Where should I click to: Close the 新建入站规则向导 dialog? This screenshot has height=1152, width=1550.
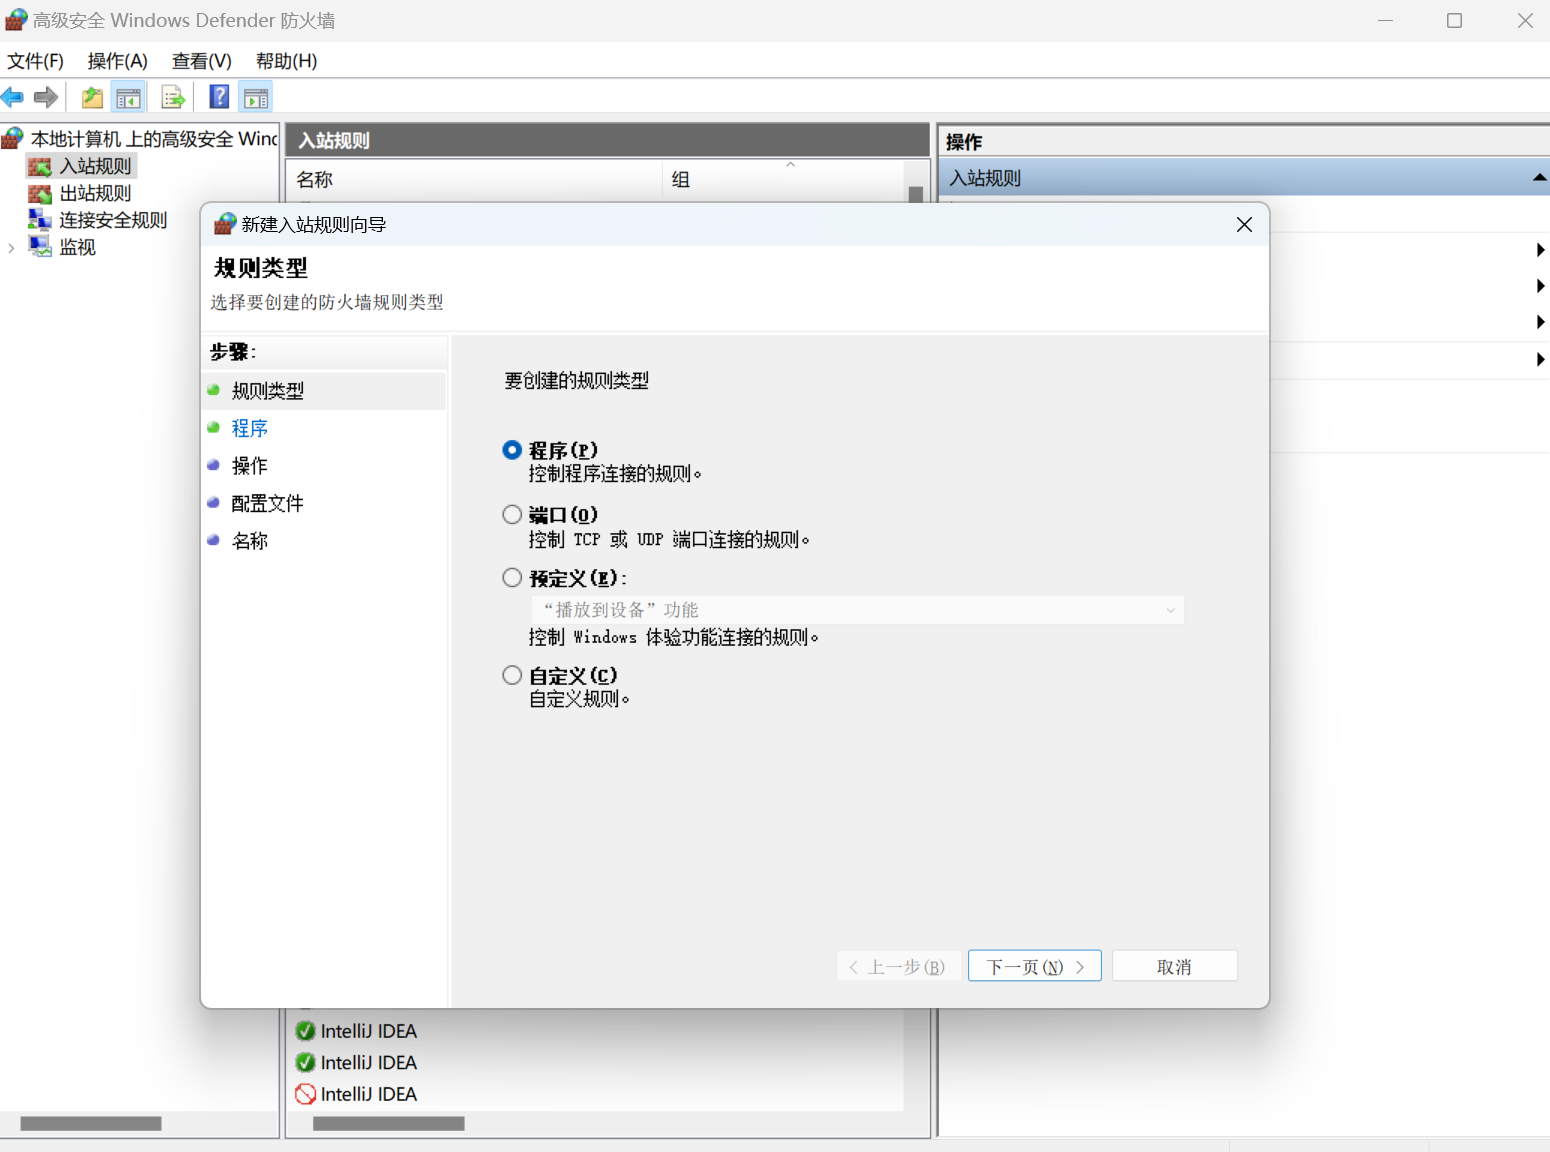(1244, 225)
